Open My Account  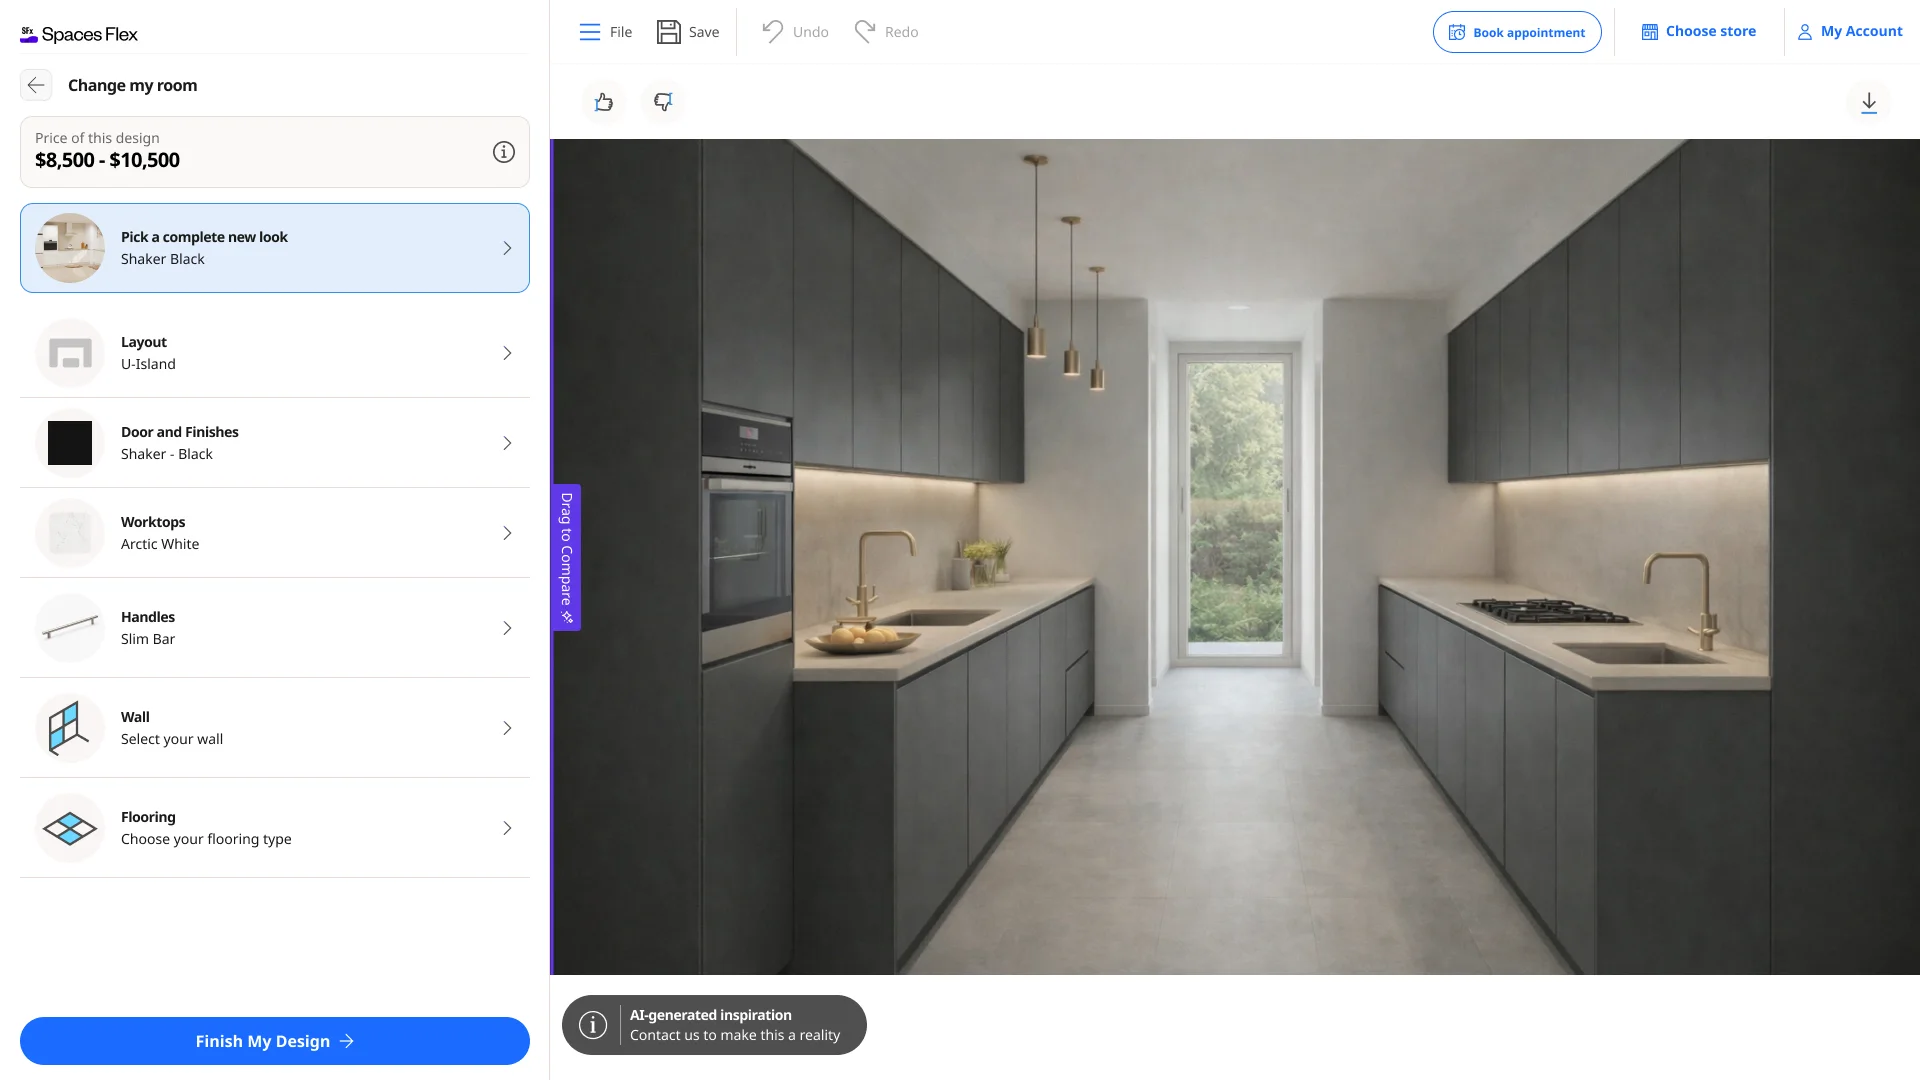[x=1849, y=32]
